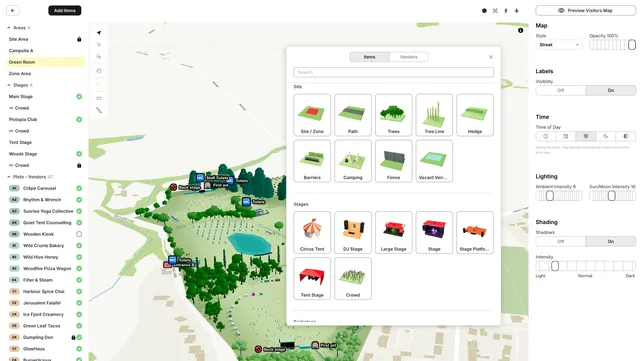Select the Trees item
Viewport: 640px width, 361px height.
tap(393, 115)
